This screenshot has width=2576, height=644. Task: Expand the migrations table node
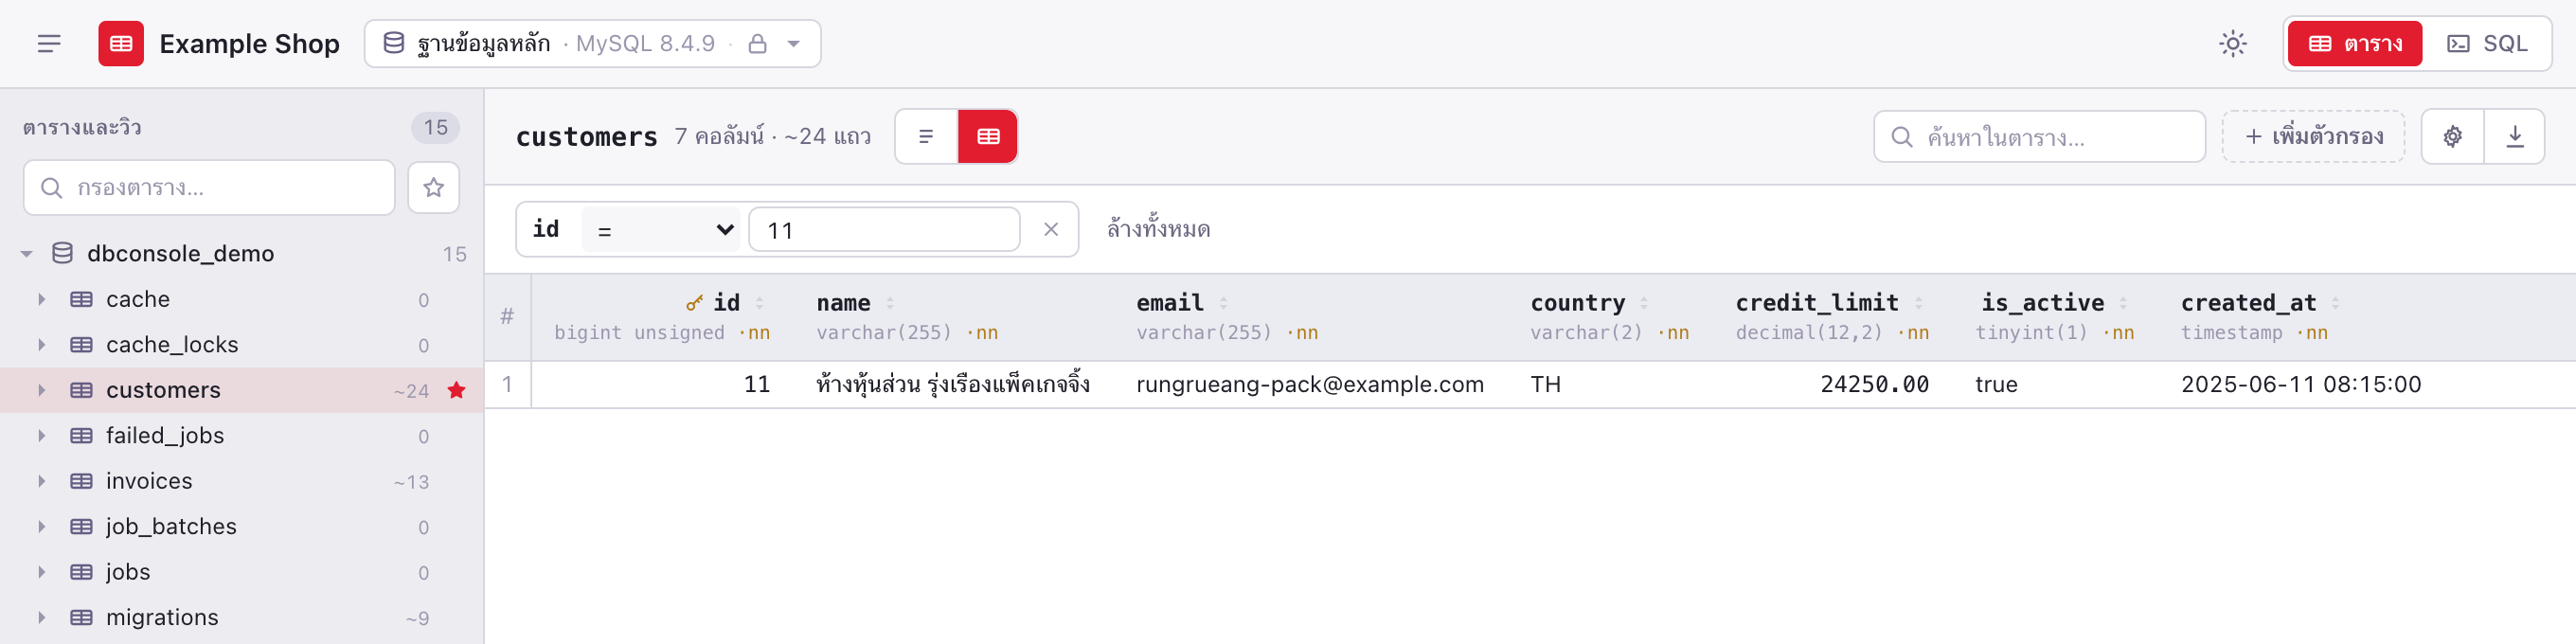tap(42, 618)
